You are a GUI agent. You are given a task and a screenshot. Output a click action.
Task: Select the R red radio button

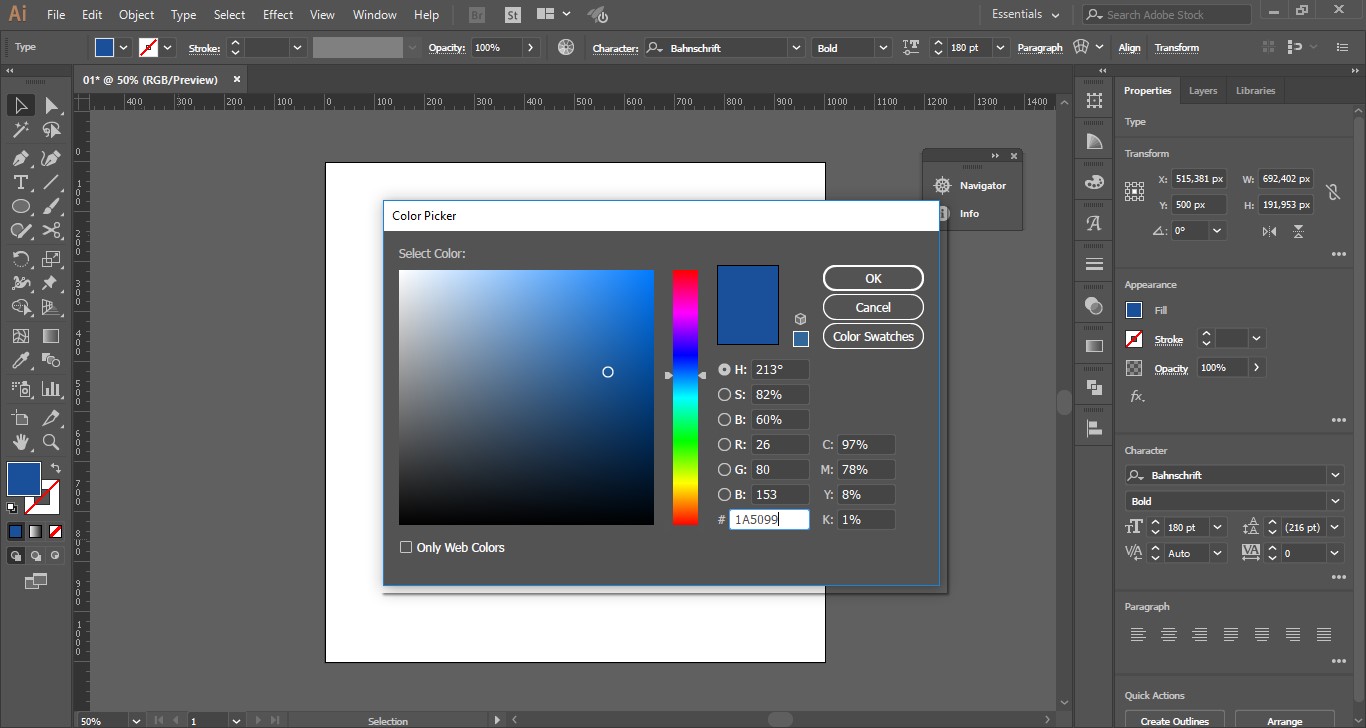click(725, 445)
